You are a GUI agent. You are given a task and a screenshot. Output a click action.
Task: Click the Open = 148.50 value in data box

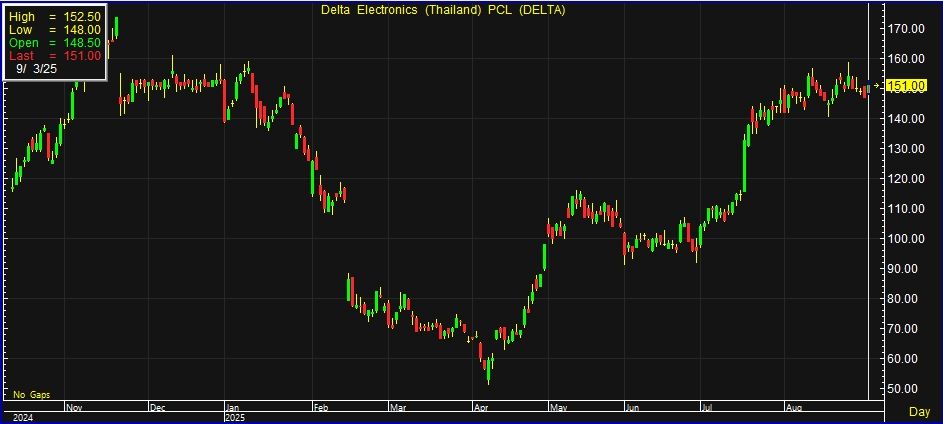click(82, 43)
